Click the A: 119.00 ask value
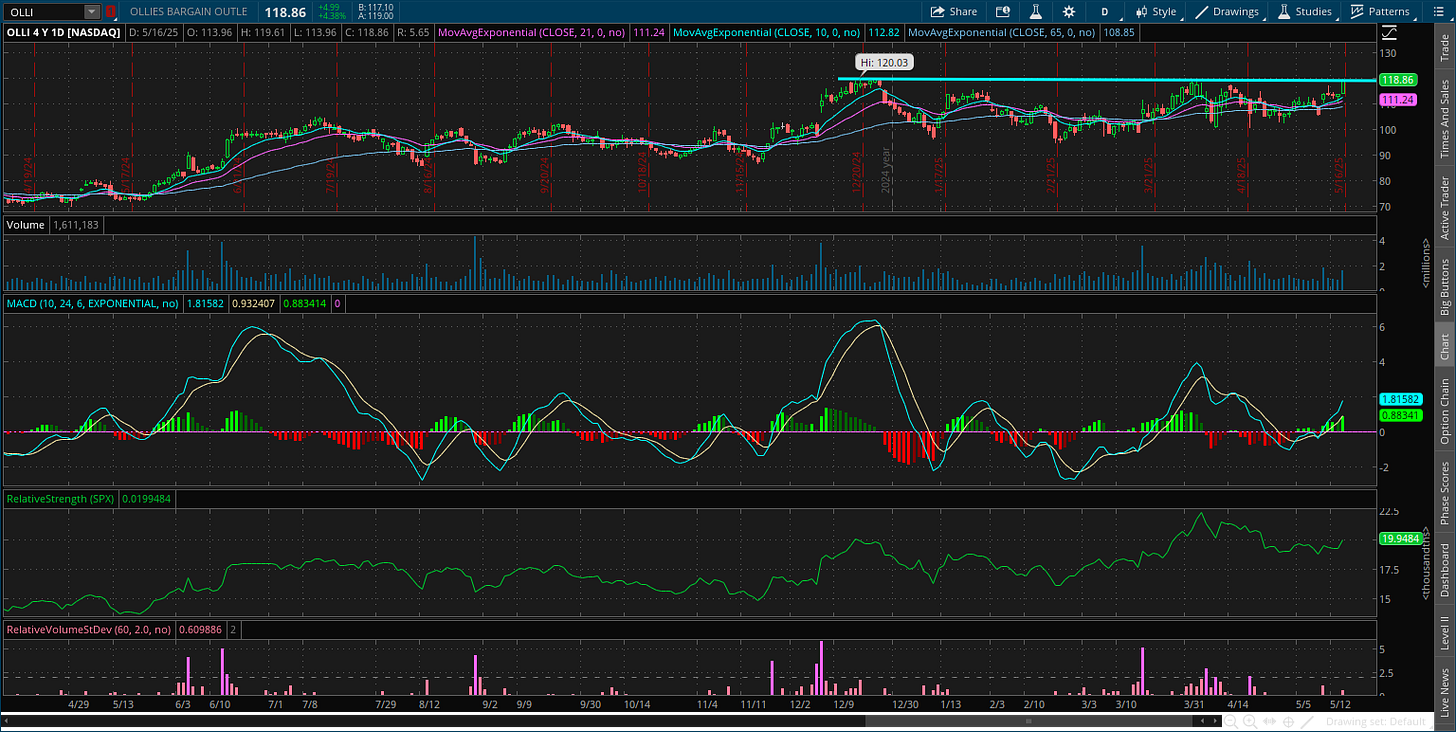 pos(376,17)
